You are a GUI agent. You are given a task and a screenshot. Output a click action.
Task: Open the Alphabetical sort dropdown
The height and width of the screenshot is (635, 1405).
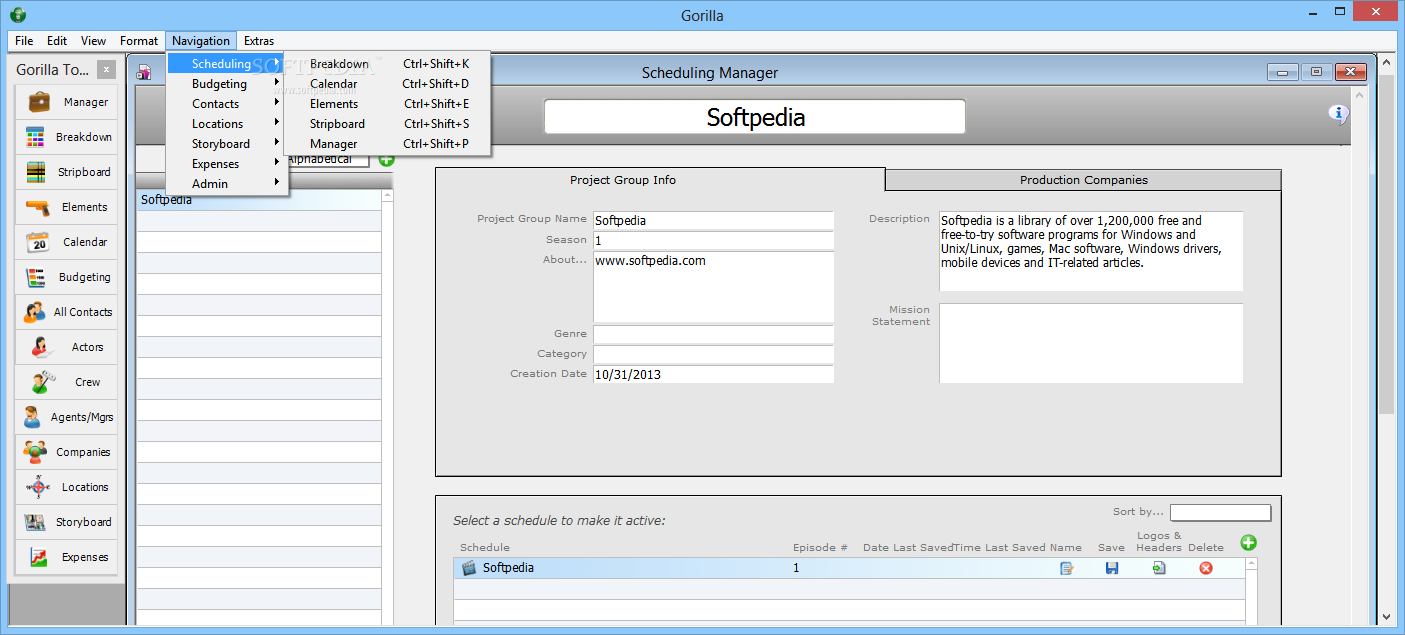pos(328,159)
